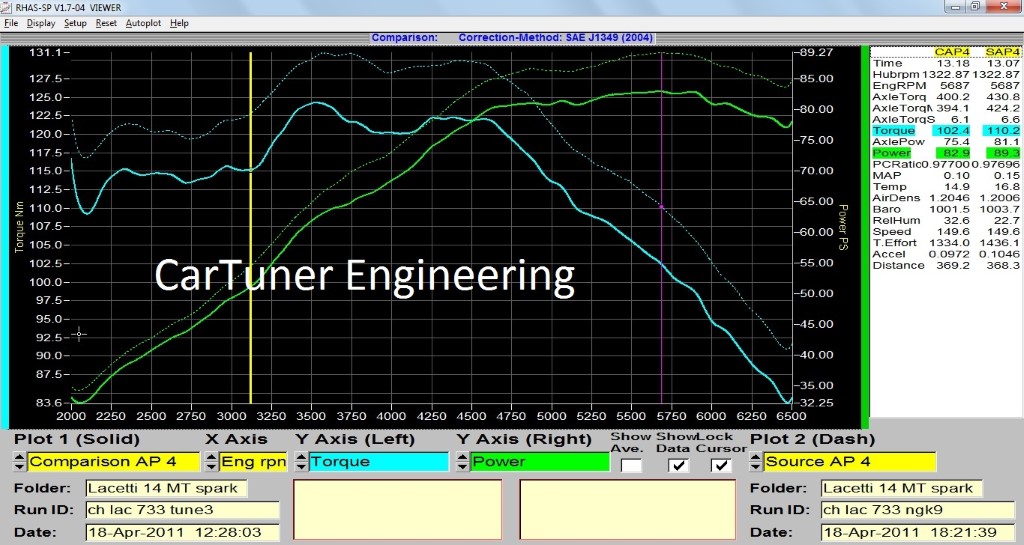1024x545 pixels.
Task: Click the RHAS-SP title bar app icon
Action: [x=8, y=7]
